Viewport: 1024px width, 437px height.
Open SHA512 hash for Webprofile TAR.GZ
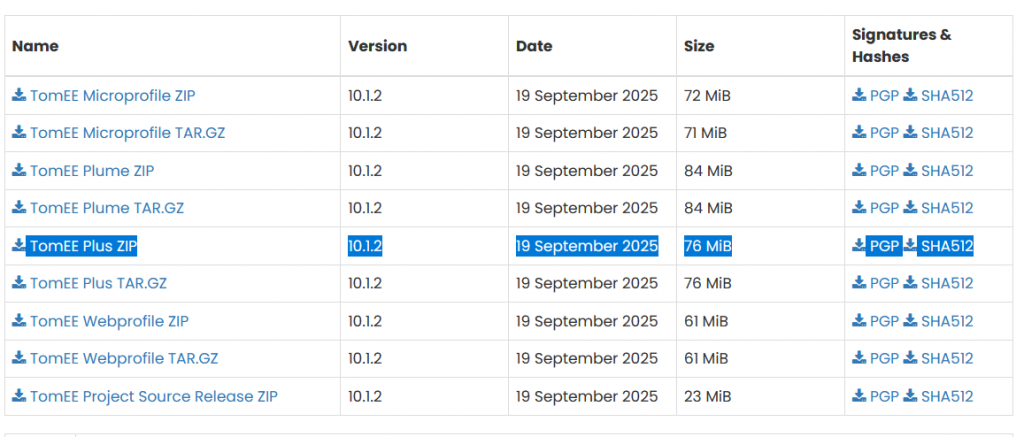[x=947, y=358]
